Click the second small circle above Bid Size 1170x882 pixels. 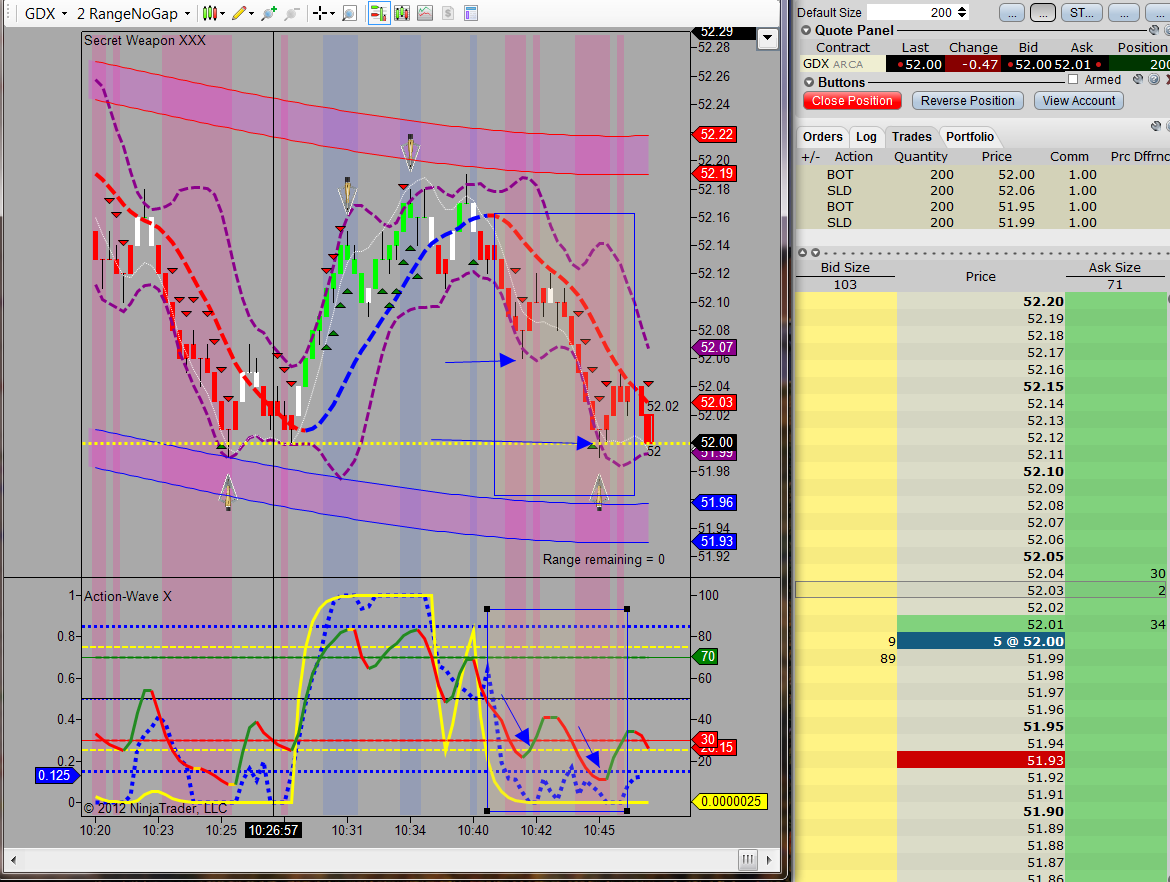pyautogui.click(x=816, y=253)
